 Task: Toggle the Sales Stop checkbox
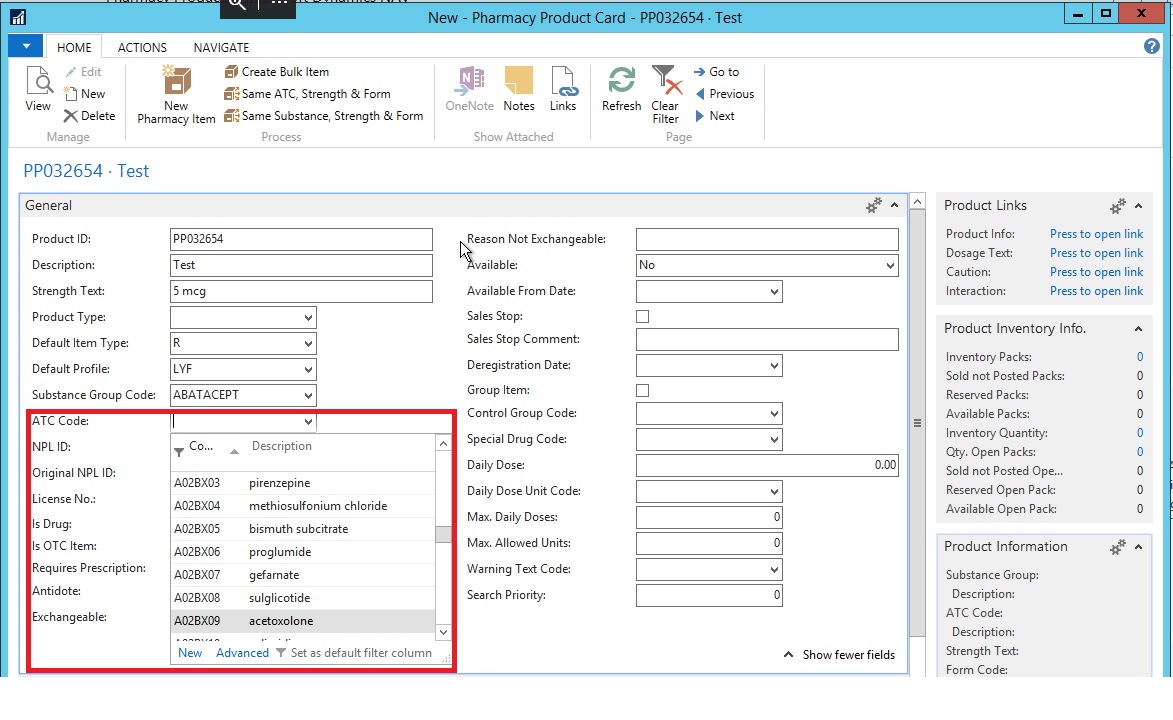click(x=643, y=316)
